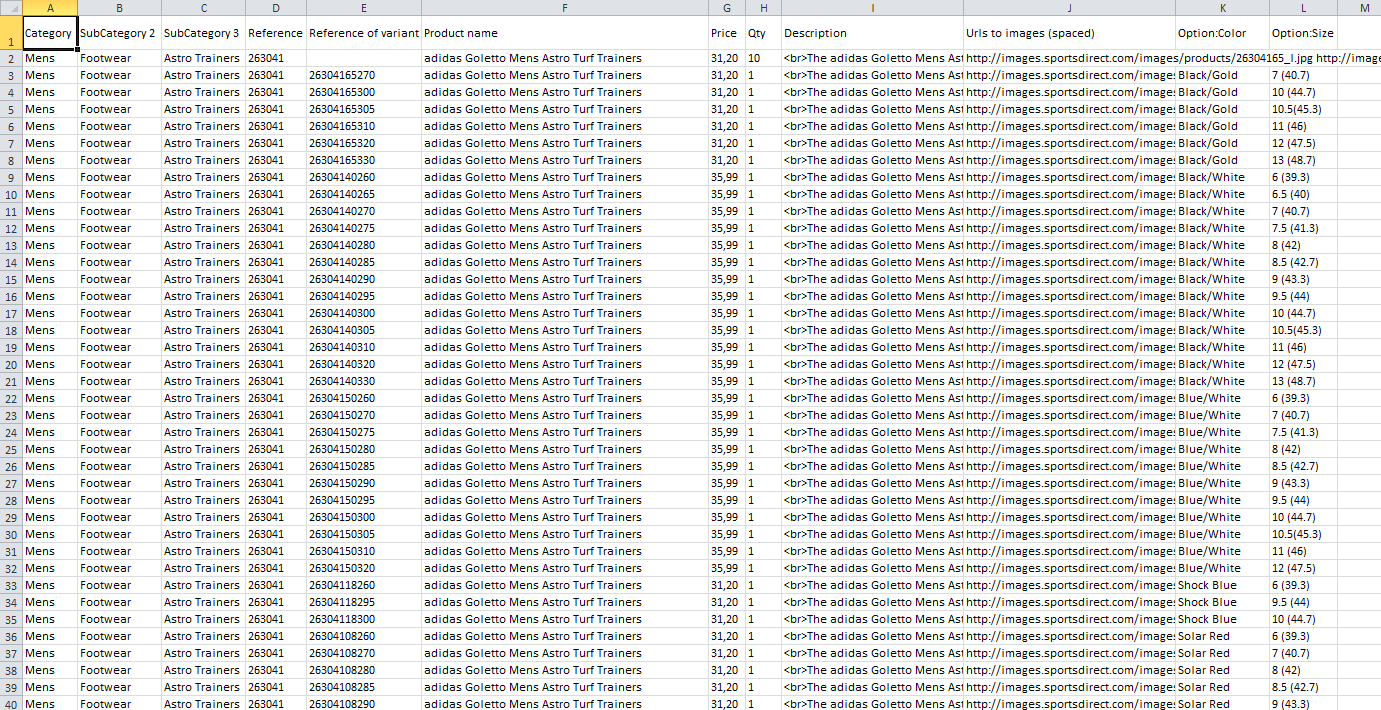Select the Product name cell in row 2
The image size is (1381, 710).
[565, 59]
